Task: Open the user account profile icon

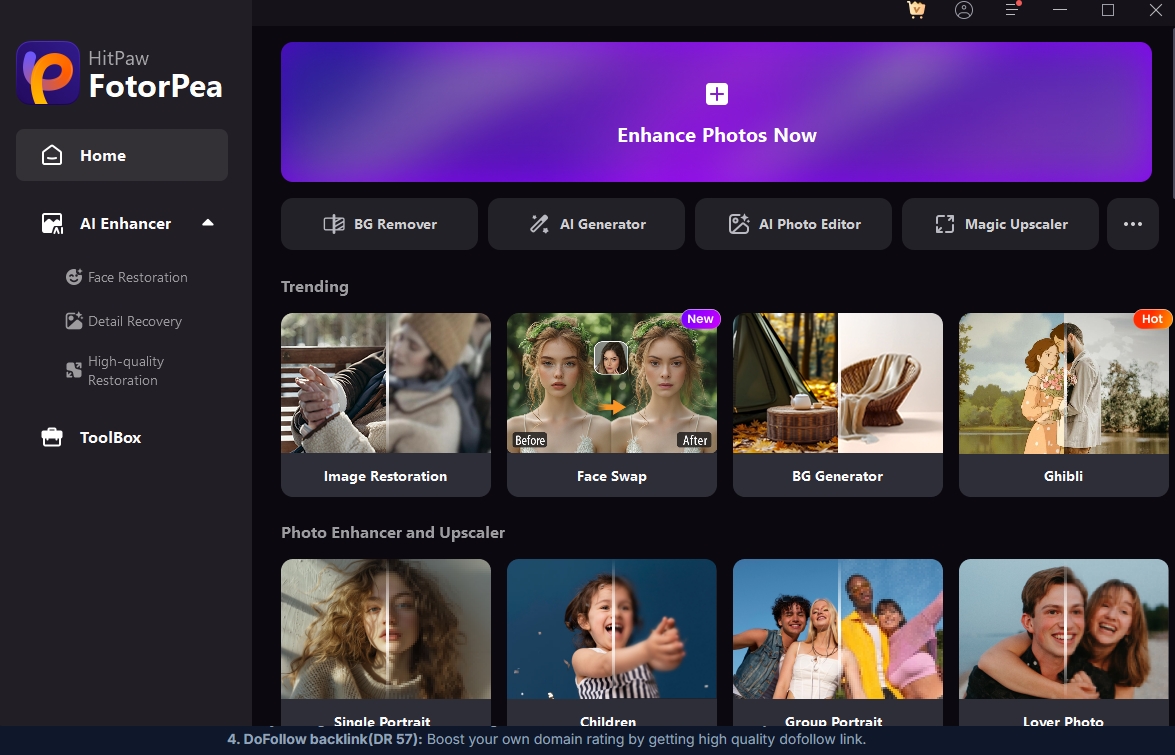Action: pos(964,10)
